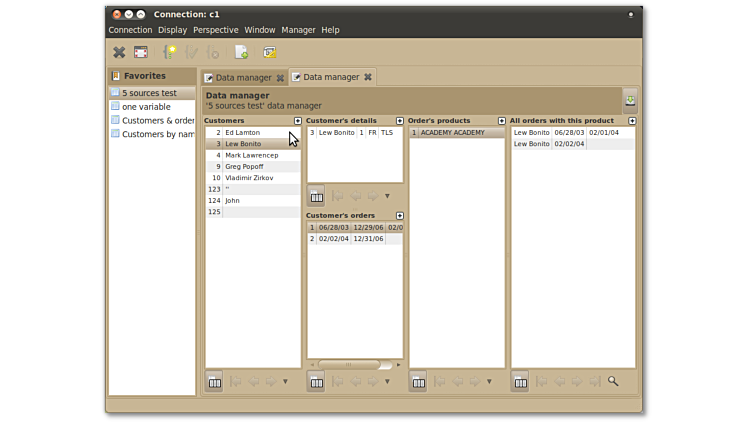This screenshot has height=423, width=752.
Task: Switch to the first Data manager tab
Action: coord(239,77)
